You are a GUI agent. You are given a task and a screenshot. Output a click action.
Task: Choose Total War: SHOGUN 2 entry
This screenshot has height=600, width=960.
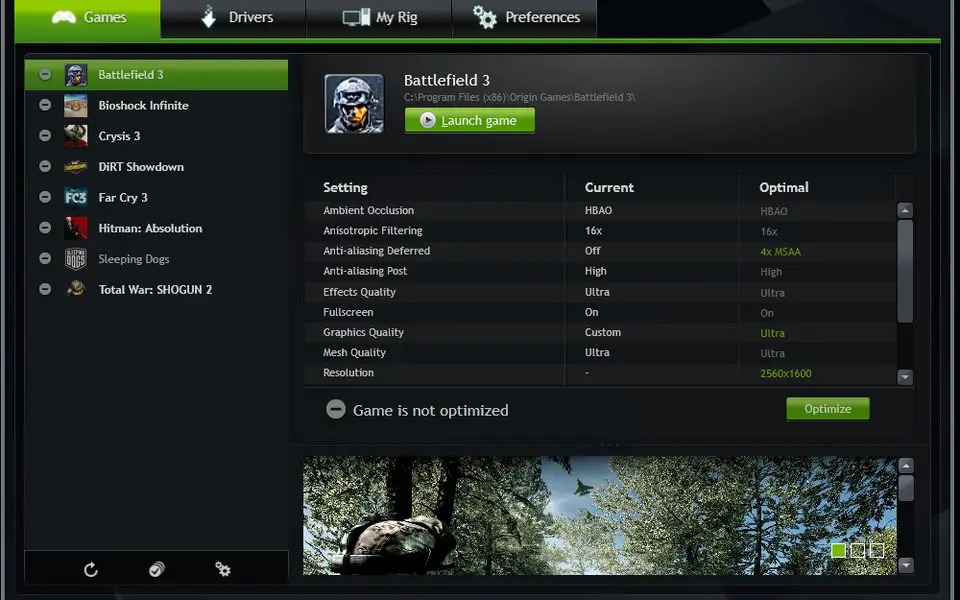pyautogui.click(x=156, y=290)
